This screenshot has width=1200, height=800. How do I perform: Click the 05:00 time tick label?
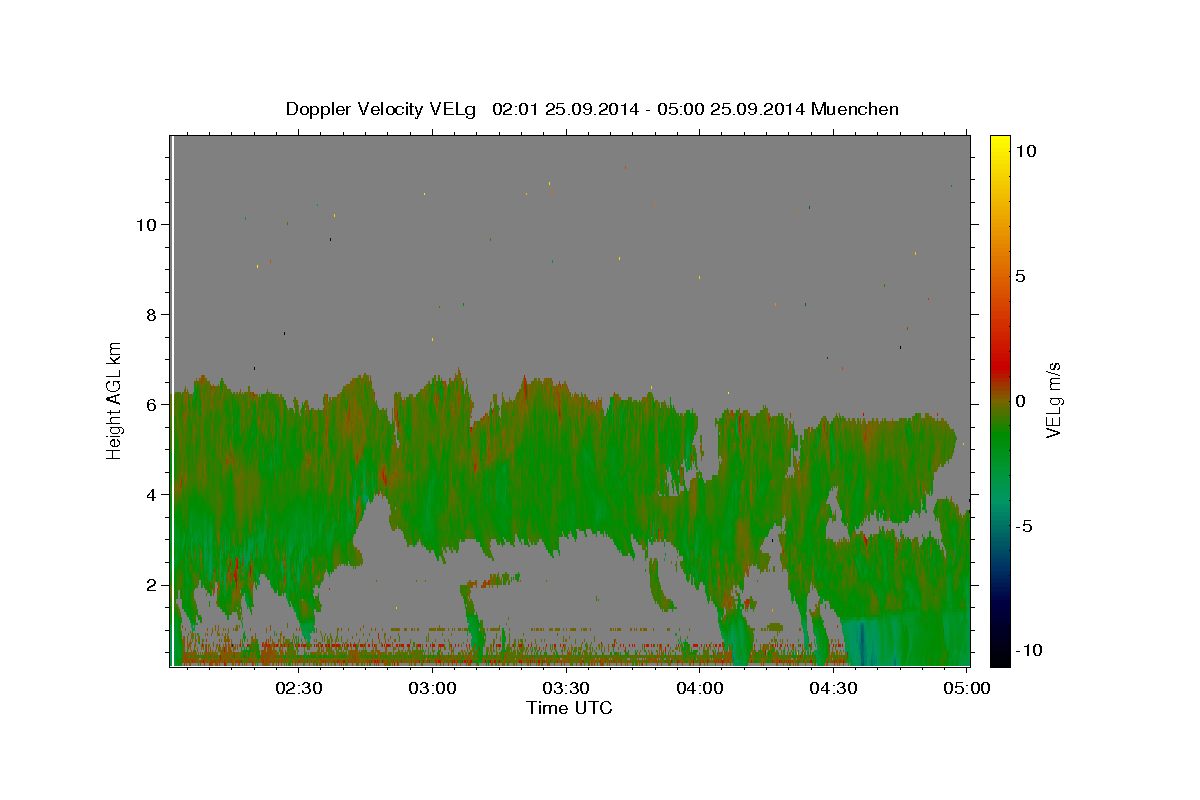pyautogui.click(x=967, y=688)
